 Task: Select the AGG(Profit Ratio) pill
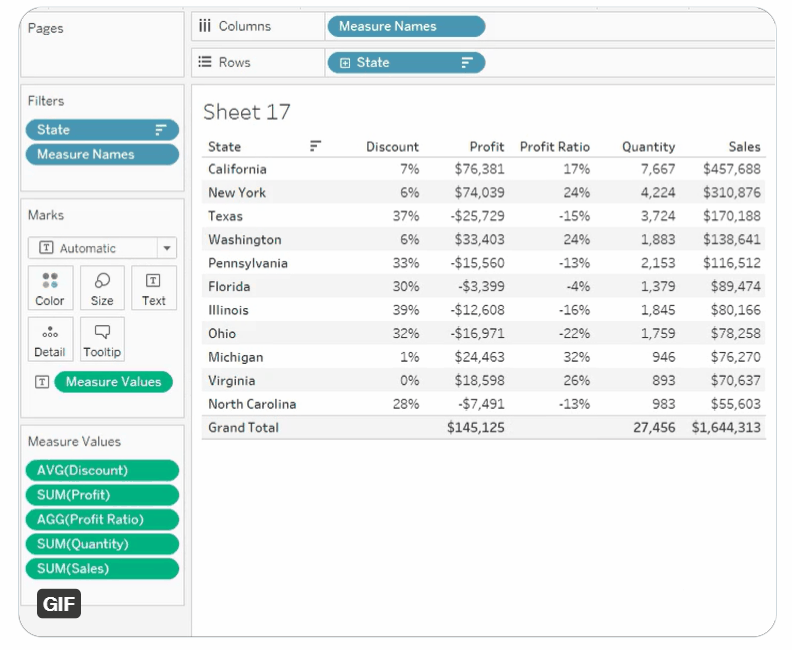[102, 520]
